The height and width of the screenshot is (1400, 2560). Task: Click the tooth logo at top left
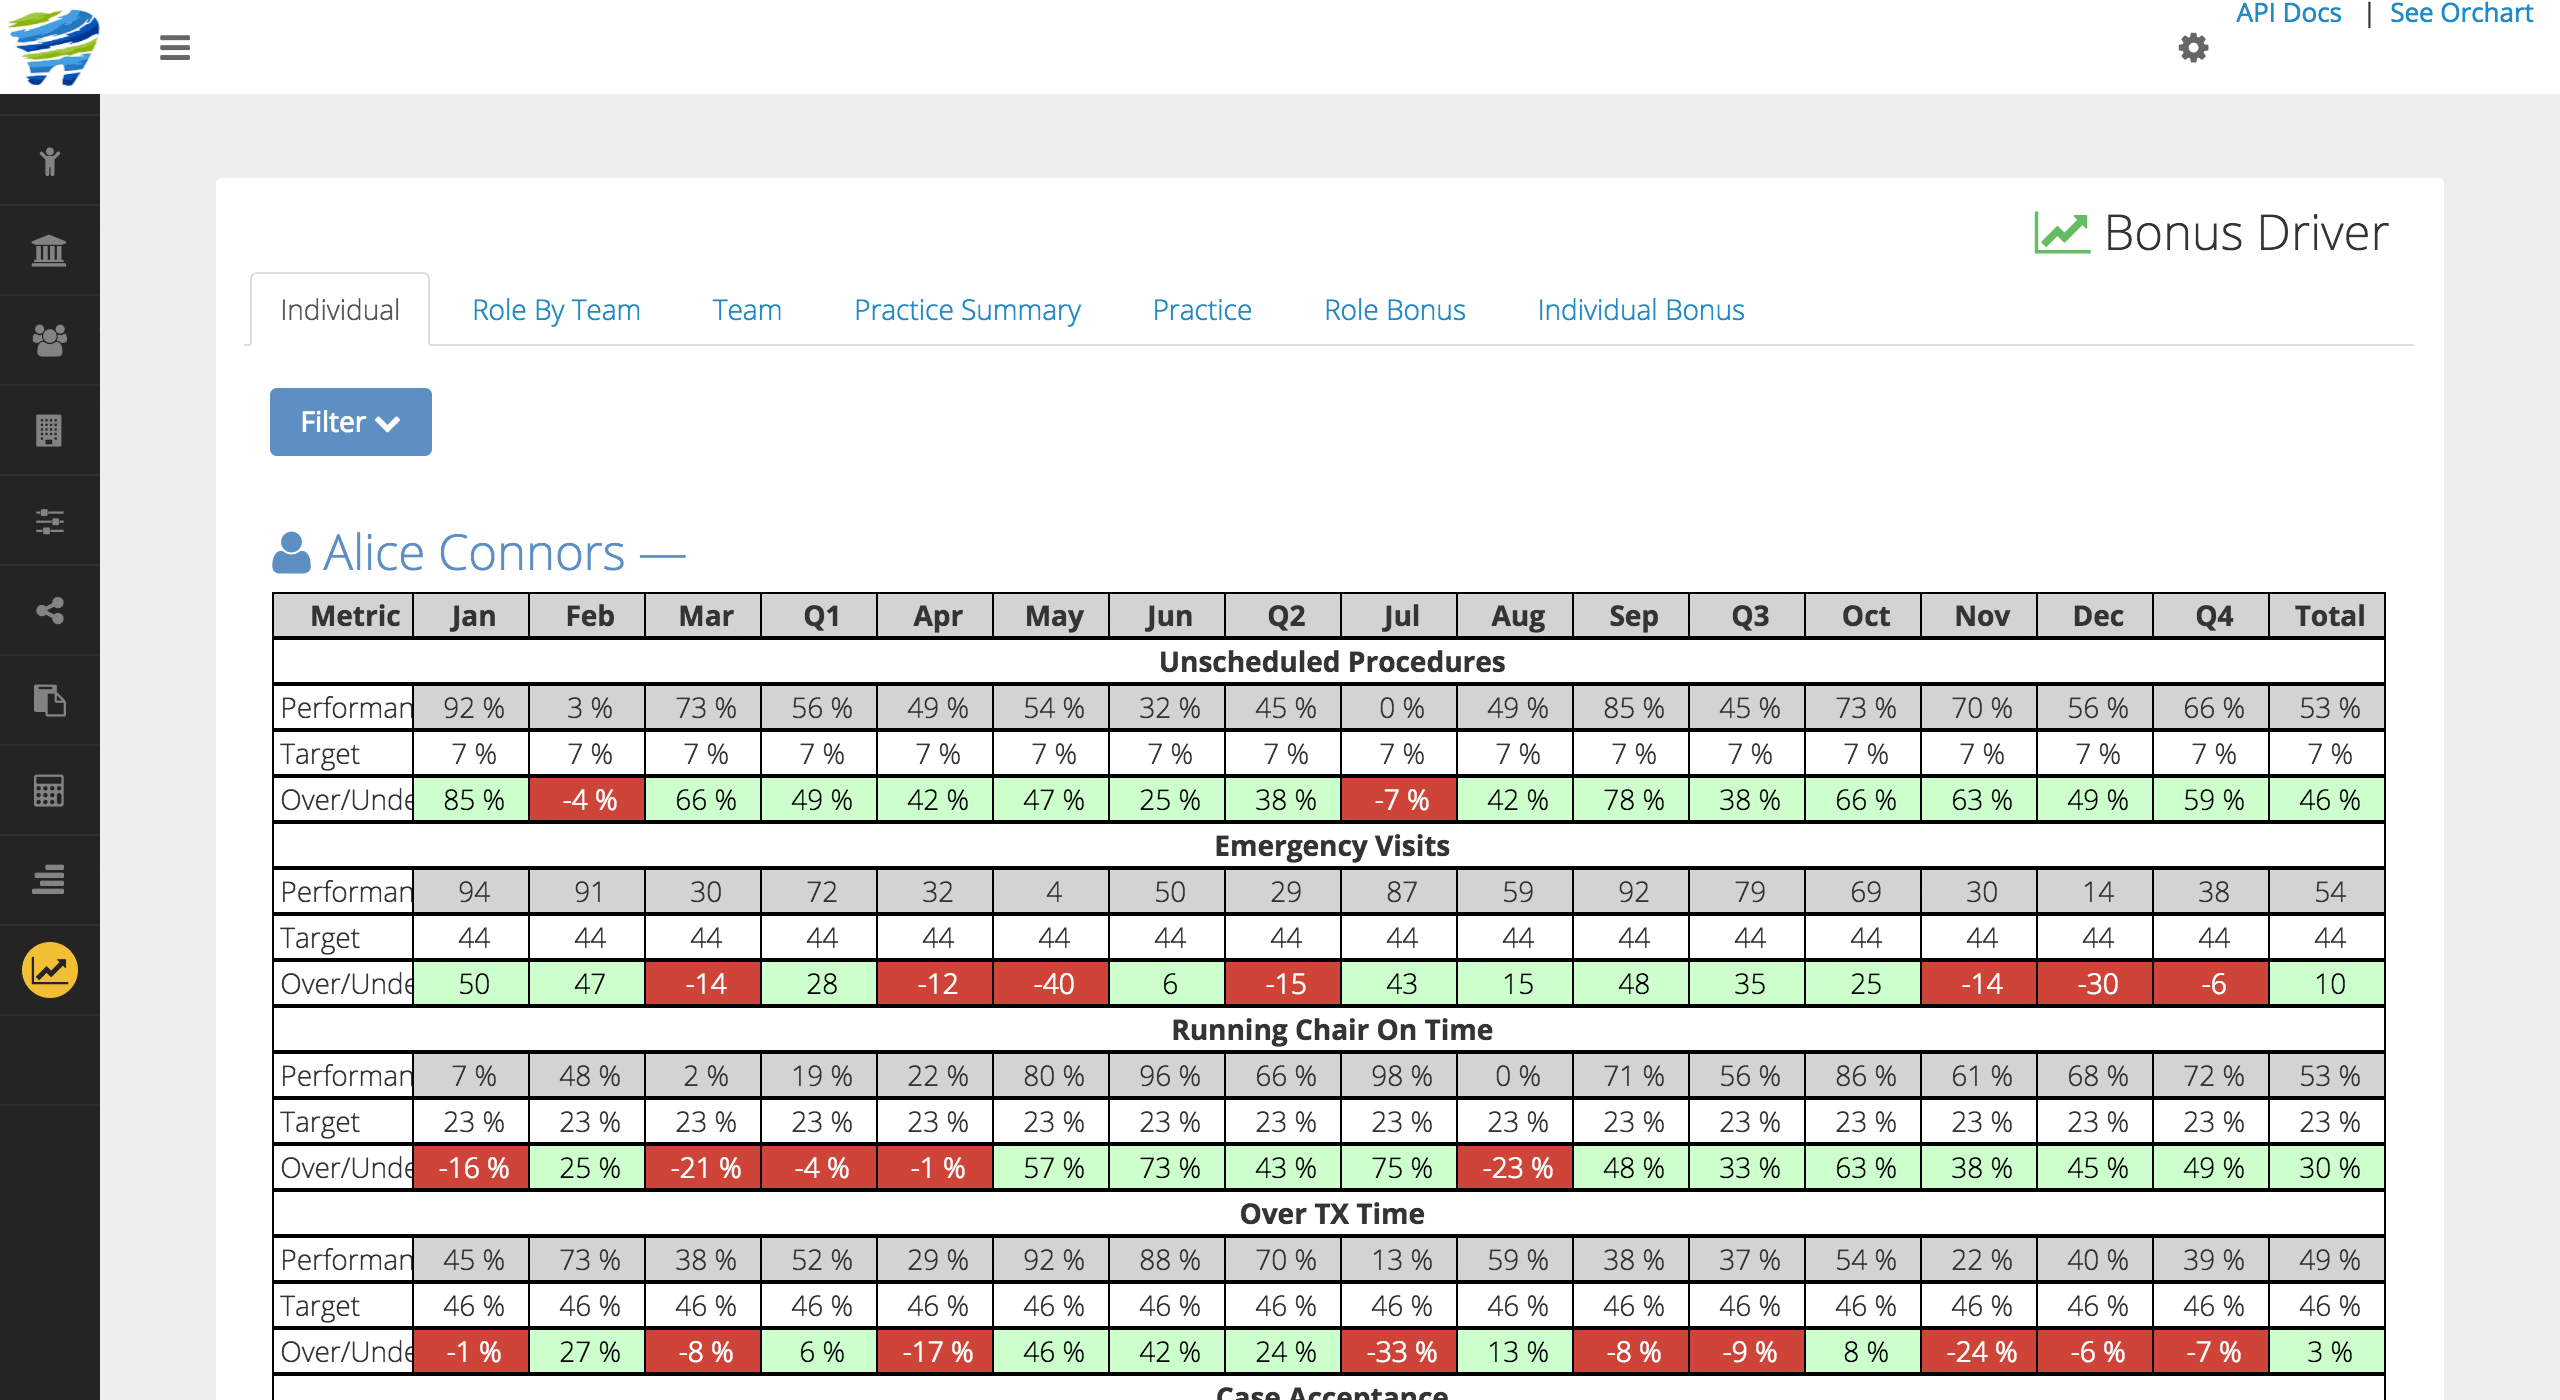pyautogui.click(x=52, y=47)
